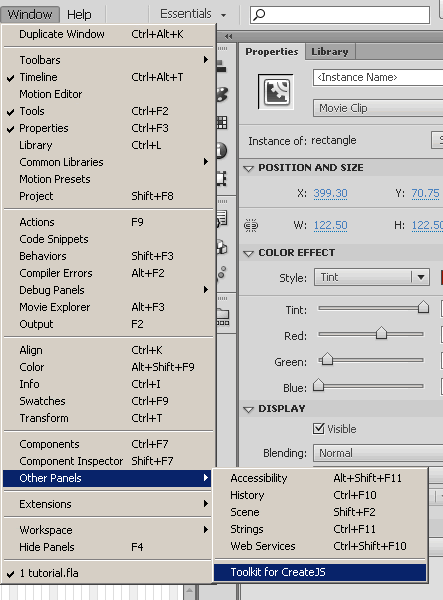Viewport: 443px width, 600px height.
Task: Choose Strings in Other Panels submenu
Action: tap(320, 529)
